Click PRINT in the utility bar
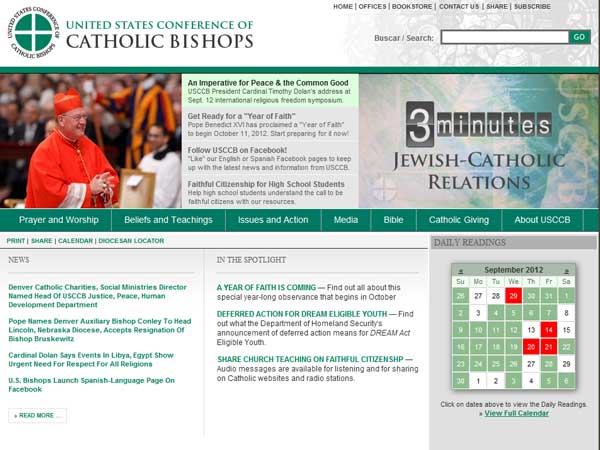 [x=16, y=241]
